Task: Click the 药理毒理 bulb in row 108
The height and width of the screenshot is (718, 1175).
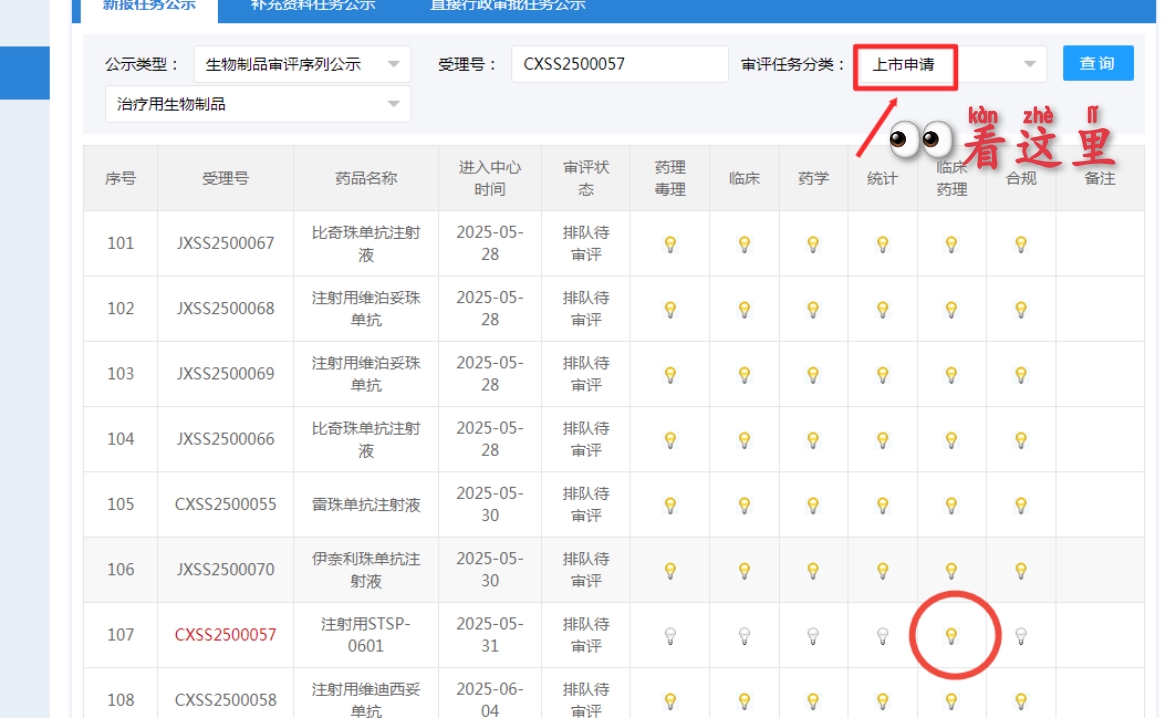Action: [x=670, y=701]
